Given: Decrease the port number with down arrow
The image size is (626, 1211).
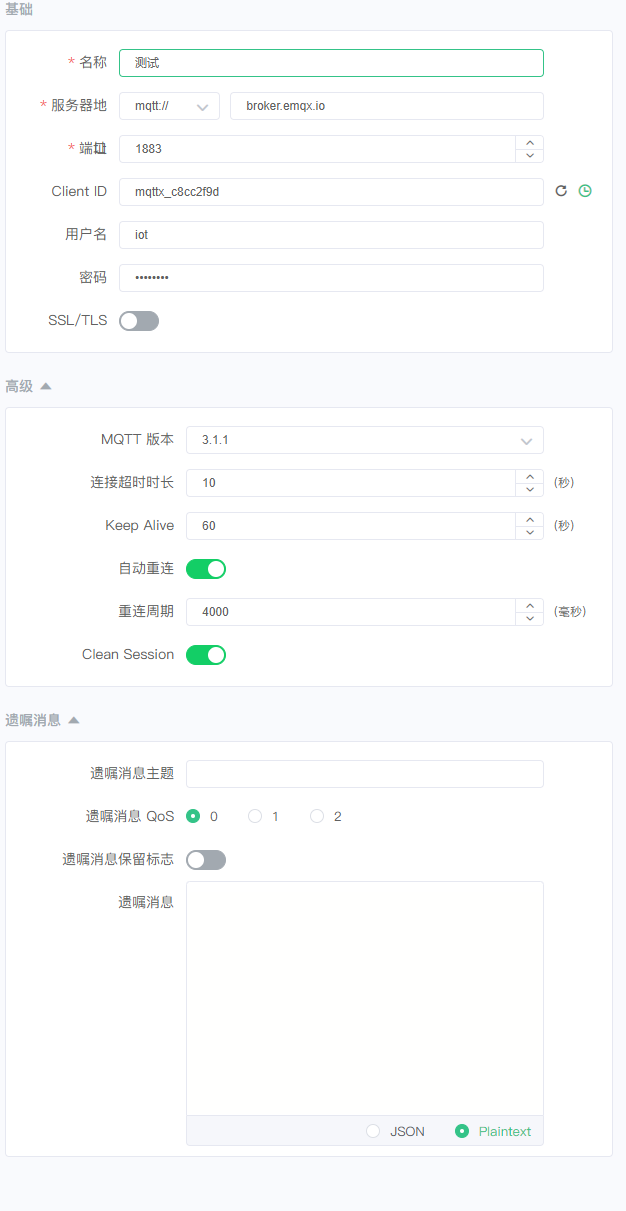Looking at the screenshot, I should [530, 155].
